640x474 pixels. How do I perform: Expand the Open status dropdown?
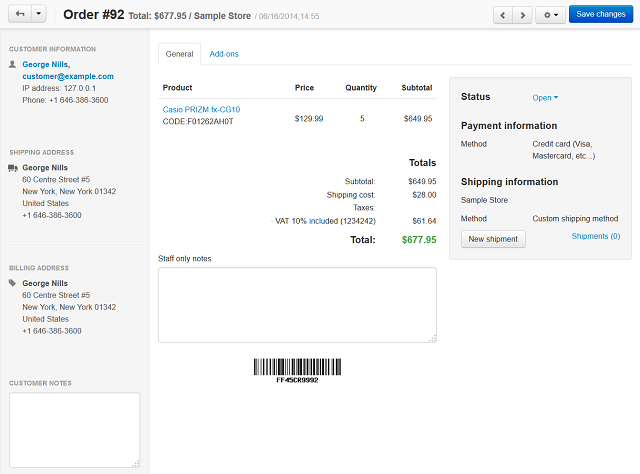(545, 98)
